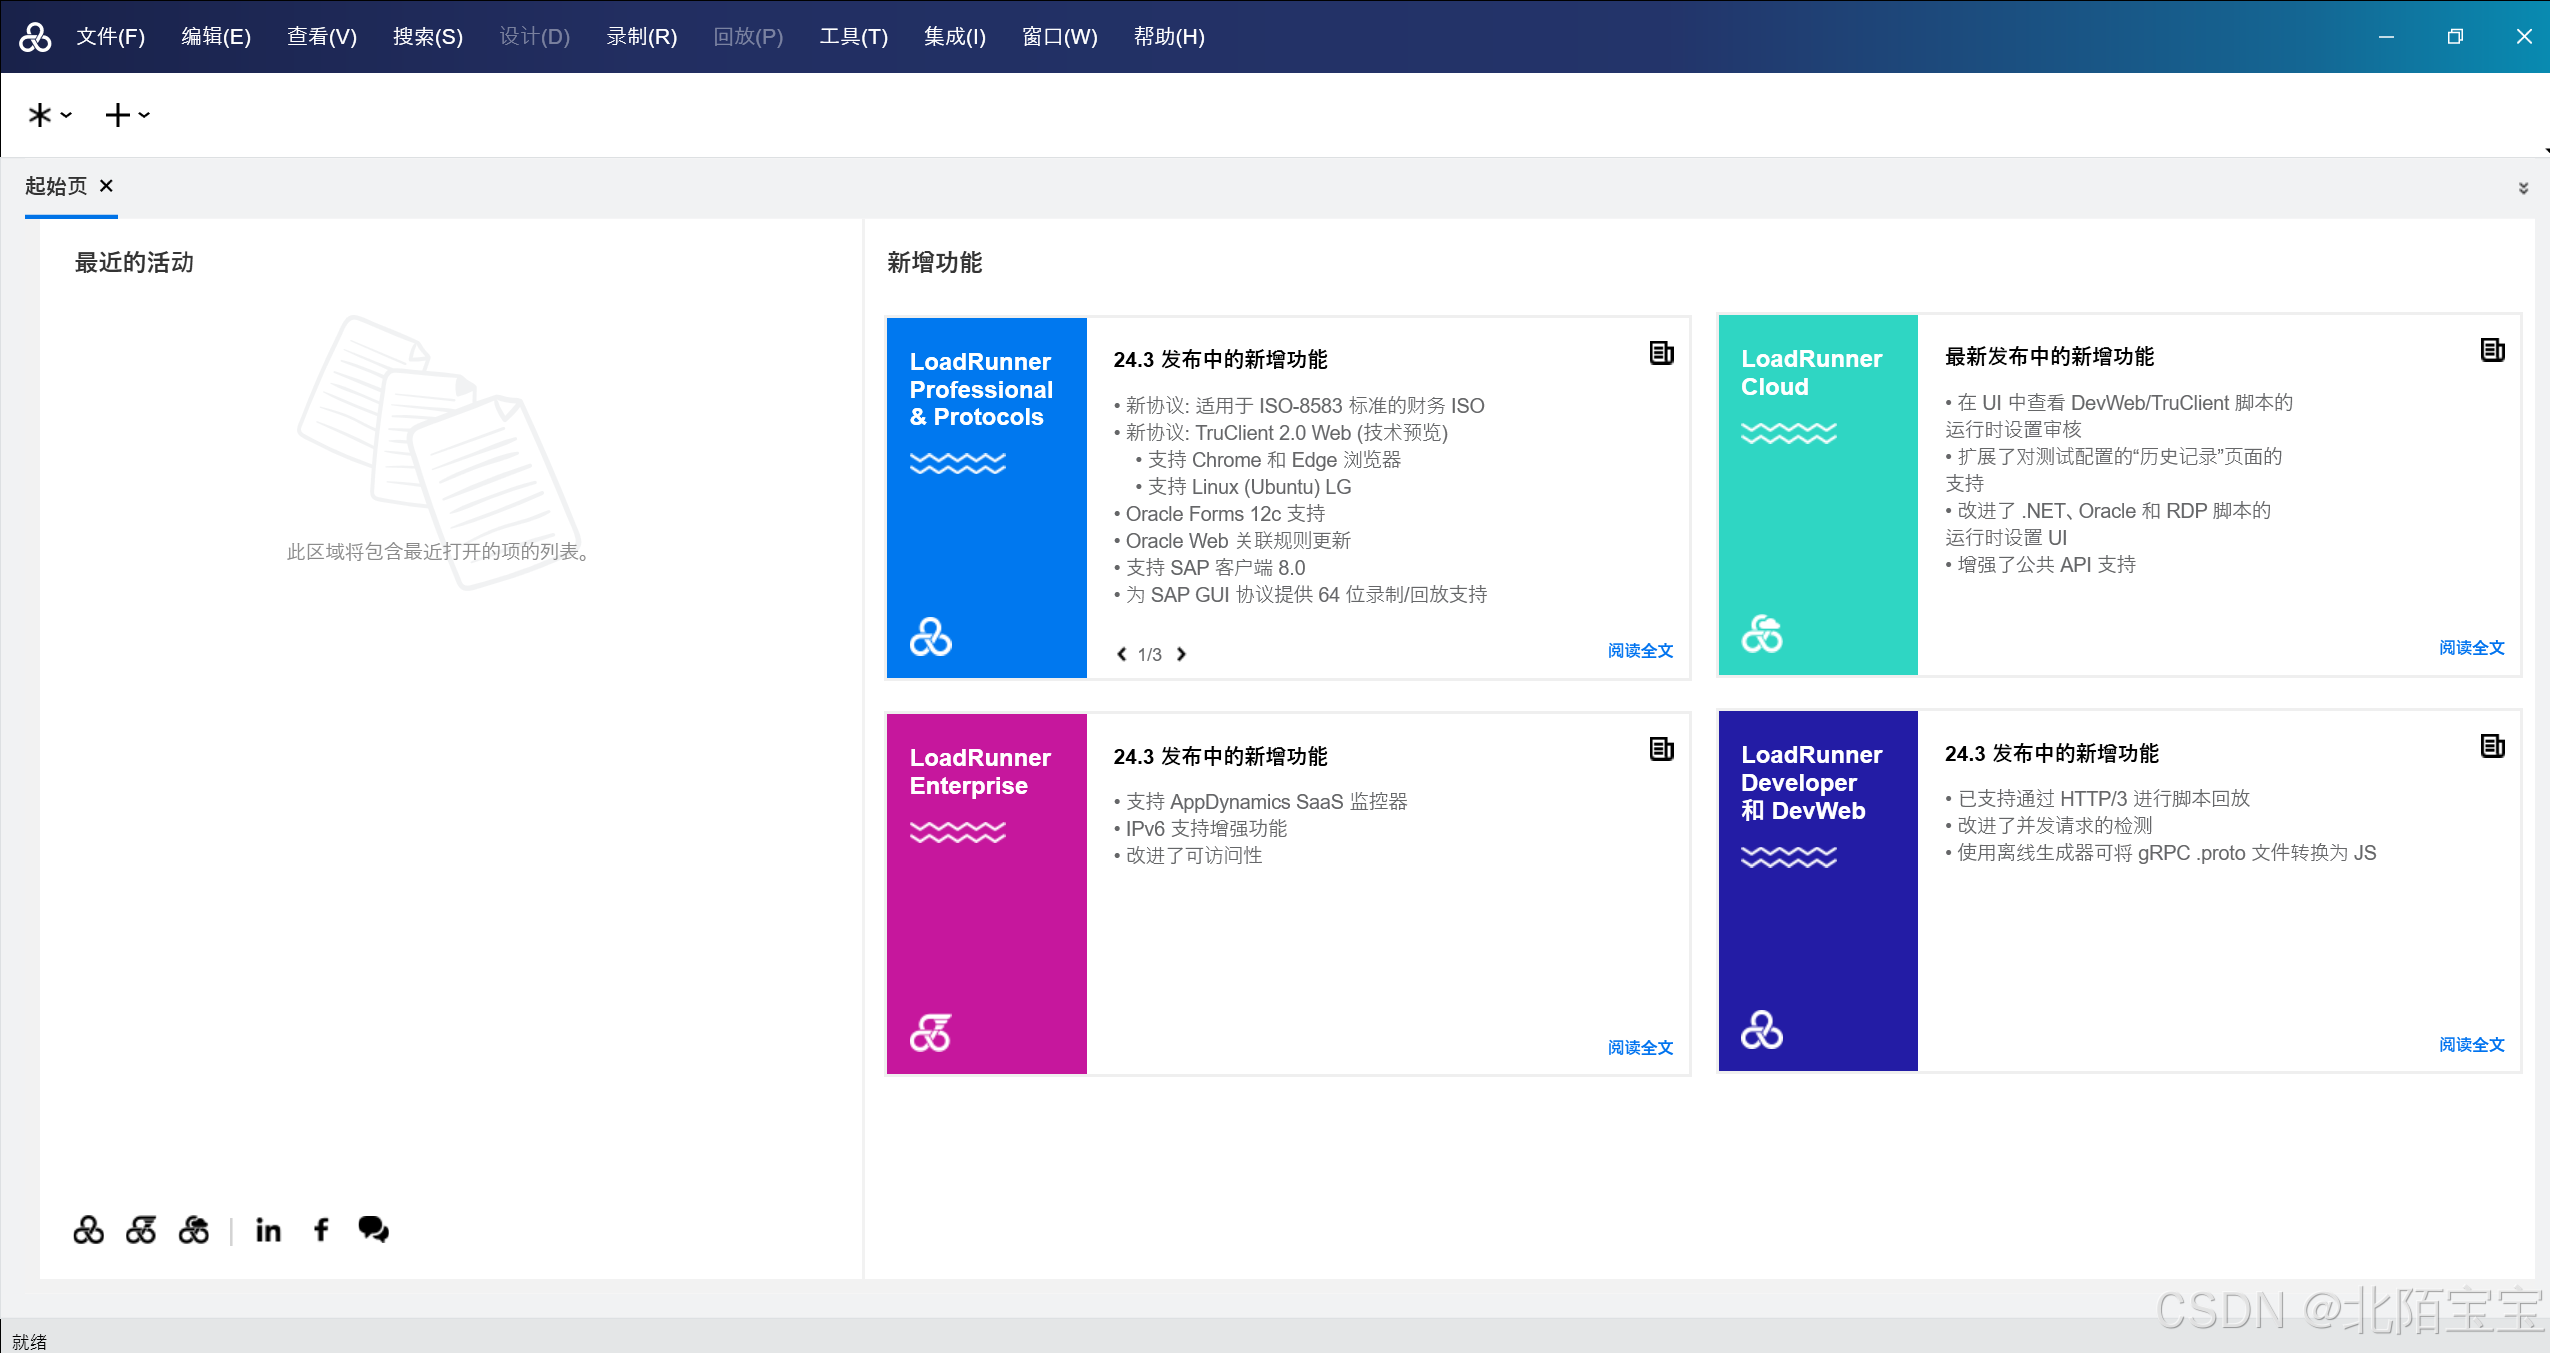Click collapse chevron at right of tab bar
The image size is (2550, 1353).
(2524, 187)
